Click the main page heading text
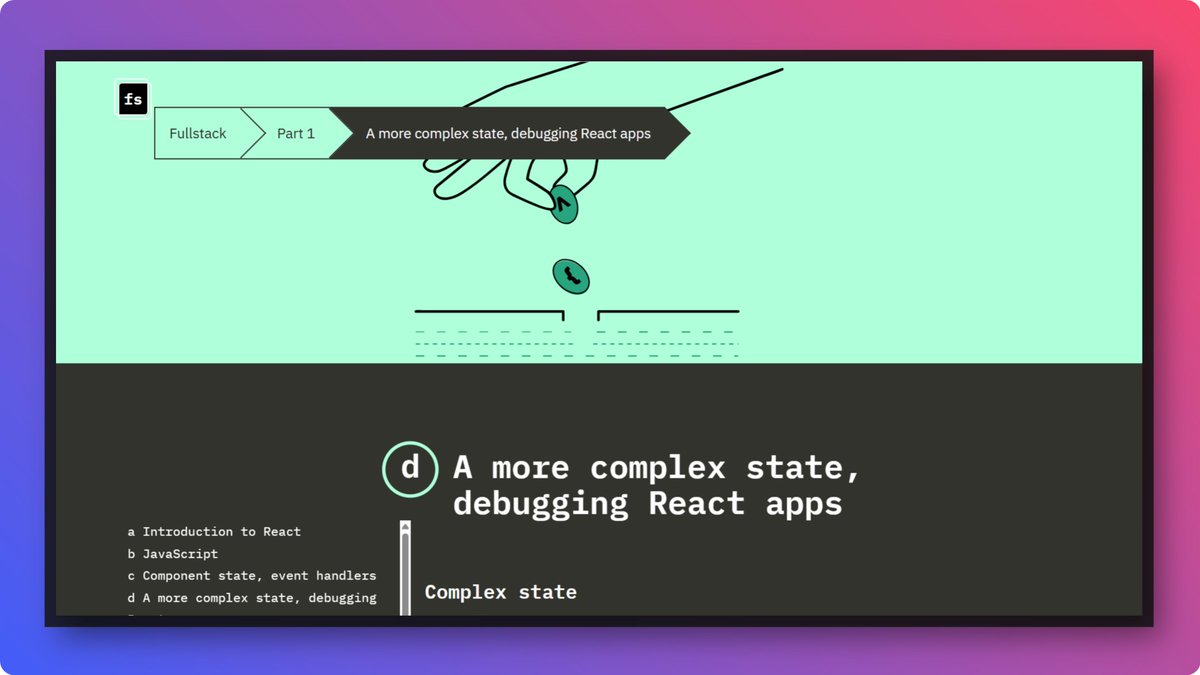 click(x=657, y=485)
